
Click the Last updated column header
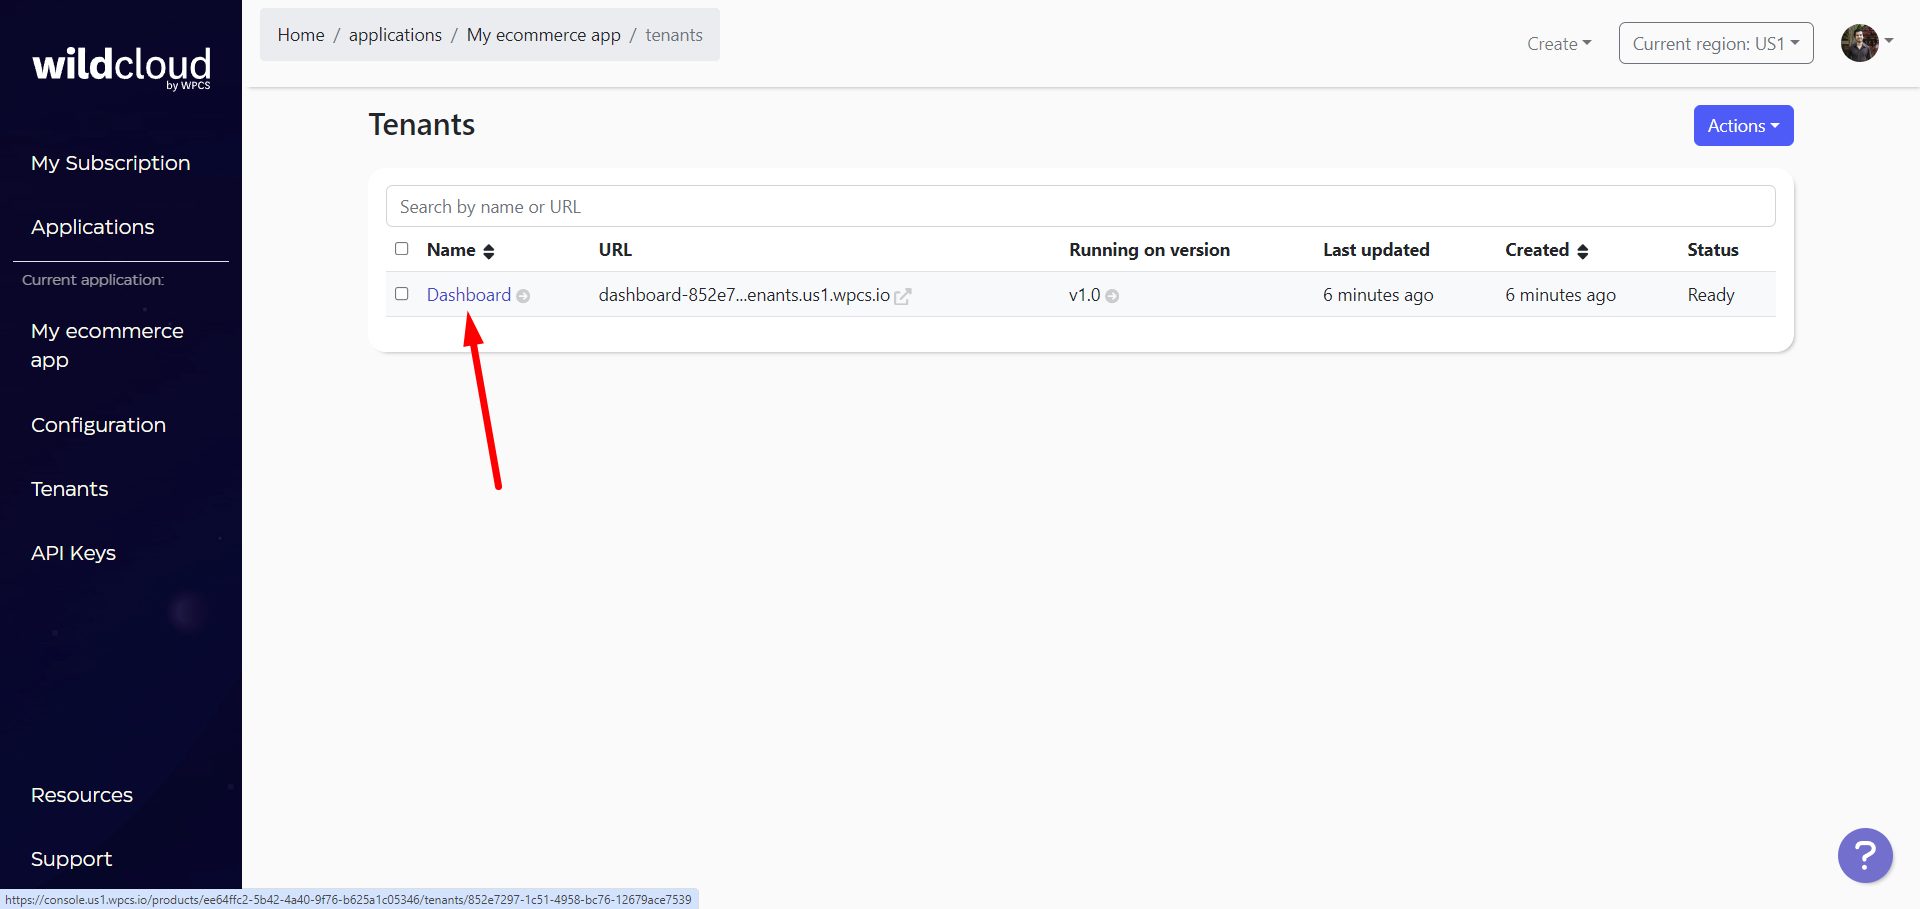click(x=1376, y=250)
